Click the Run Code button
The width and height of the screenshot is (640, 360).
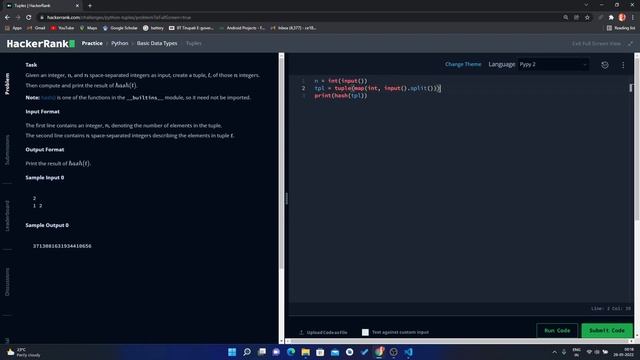coord(557,330)
